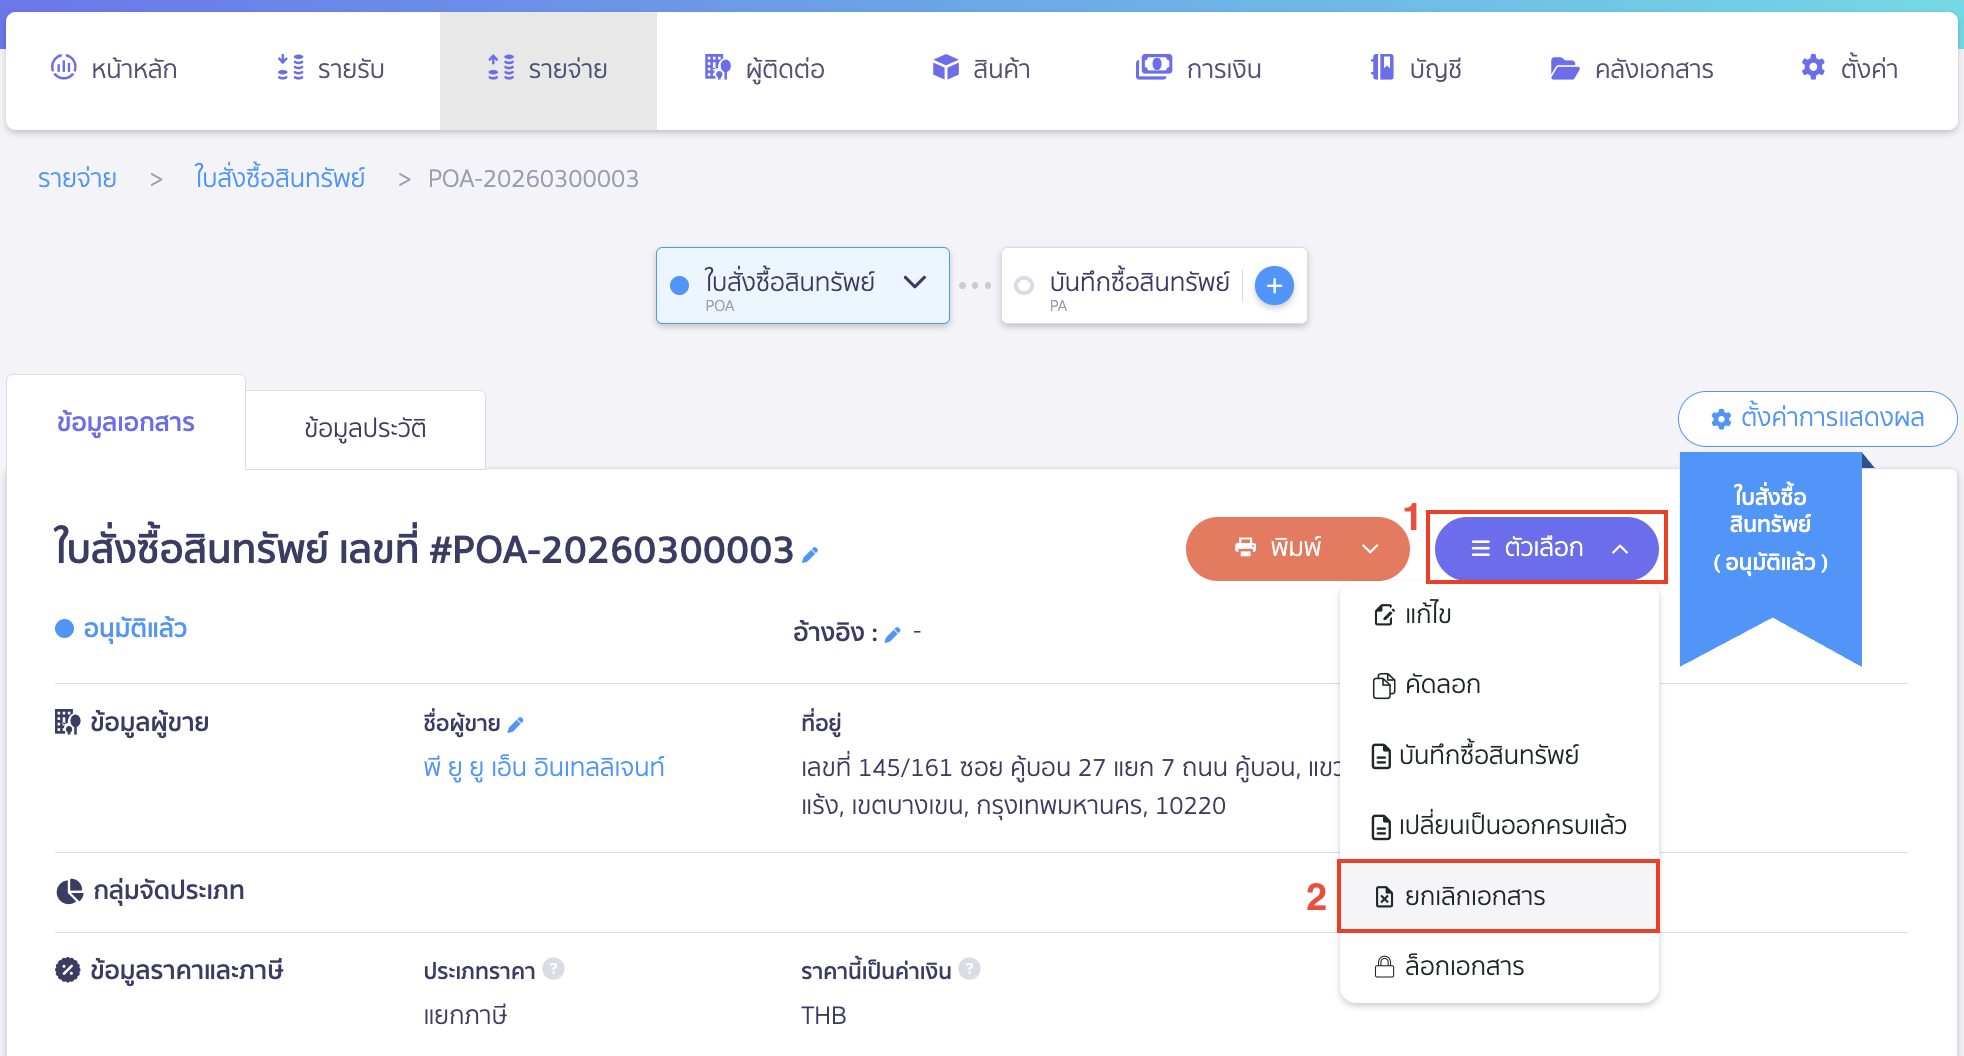Add บันทึกซื้อสินทรัพย์ with the plus icon

1273,285
